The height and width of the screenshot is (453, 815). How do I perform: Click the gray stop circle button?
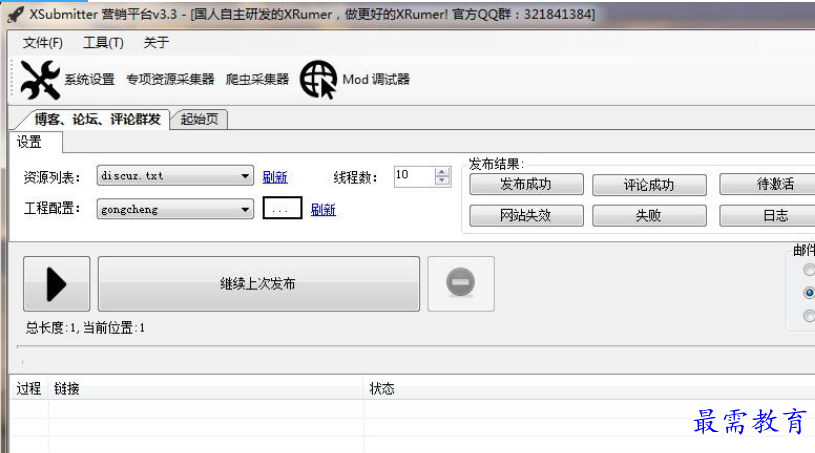click(461, 284)
